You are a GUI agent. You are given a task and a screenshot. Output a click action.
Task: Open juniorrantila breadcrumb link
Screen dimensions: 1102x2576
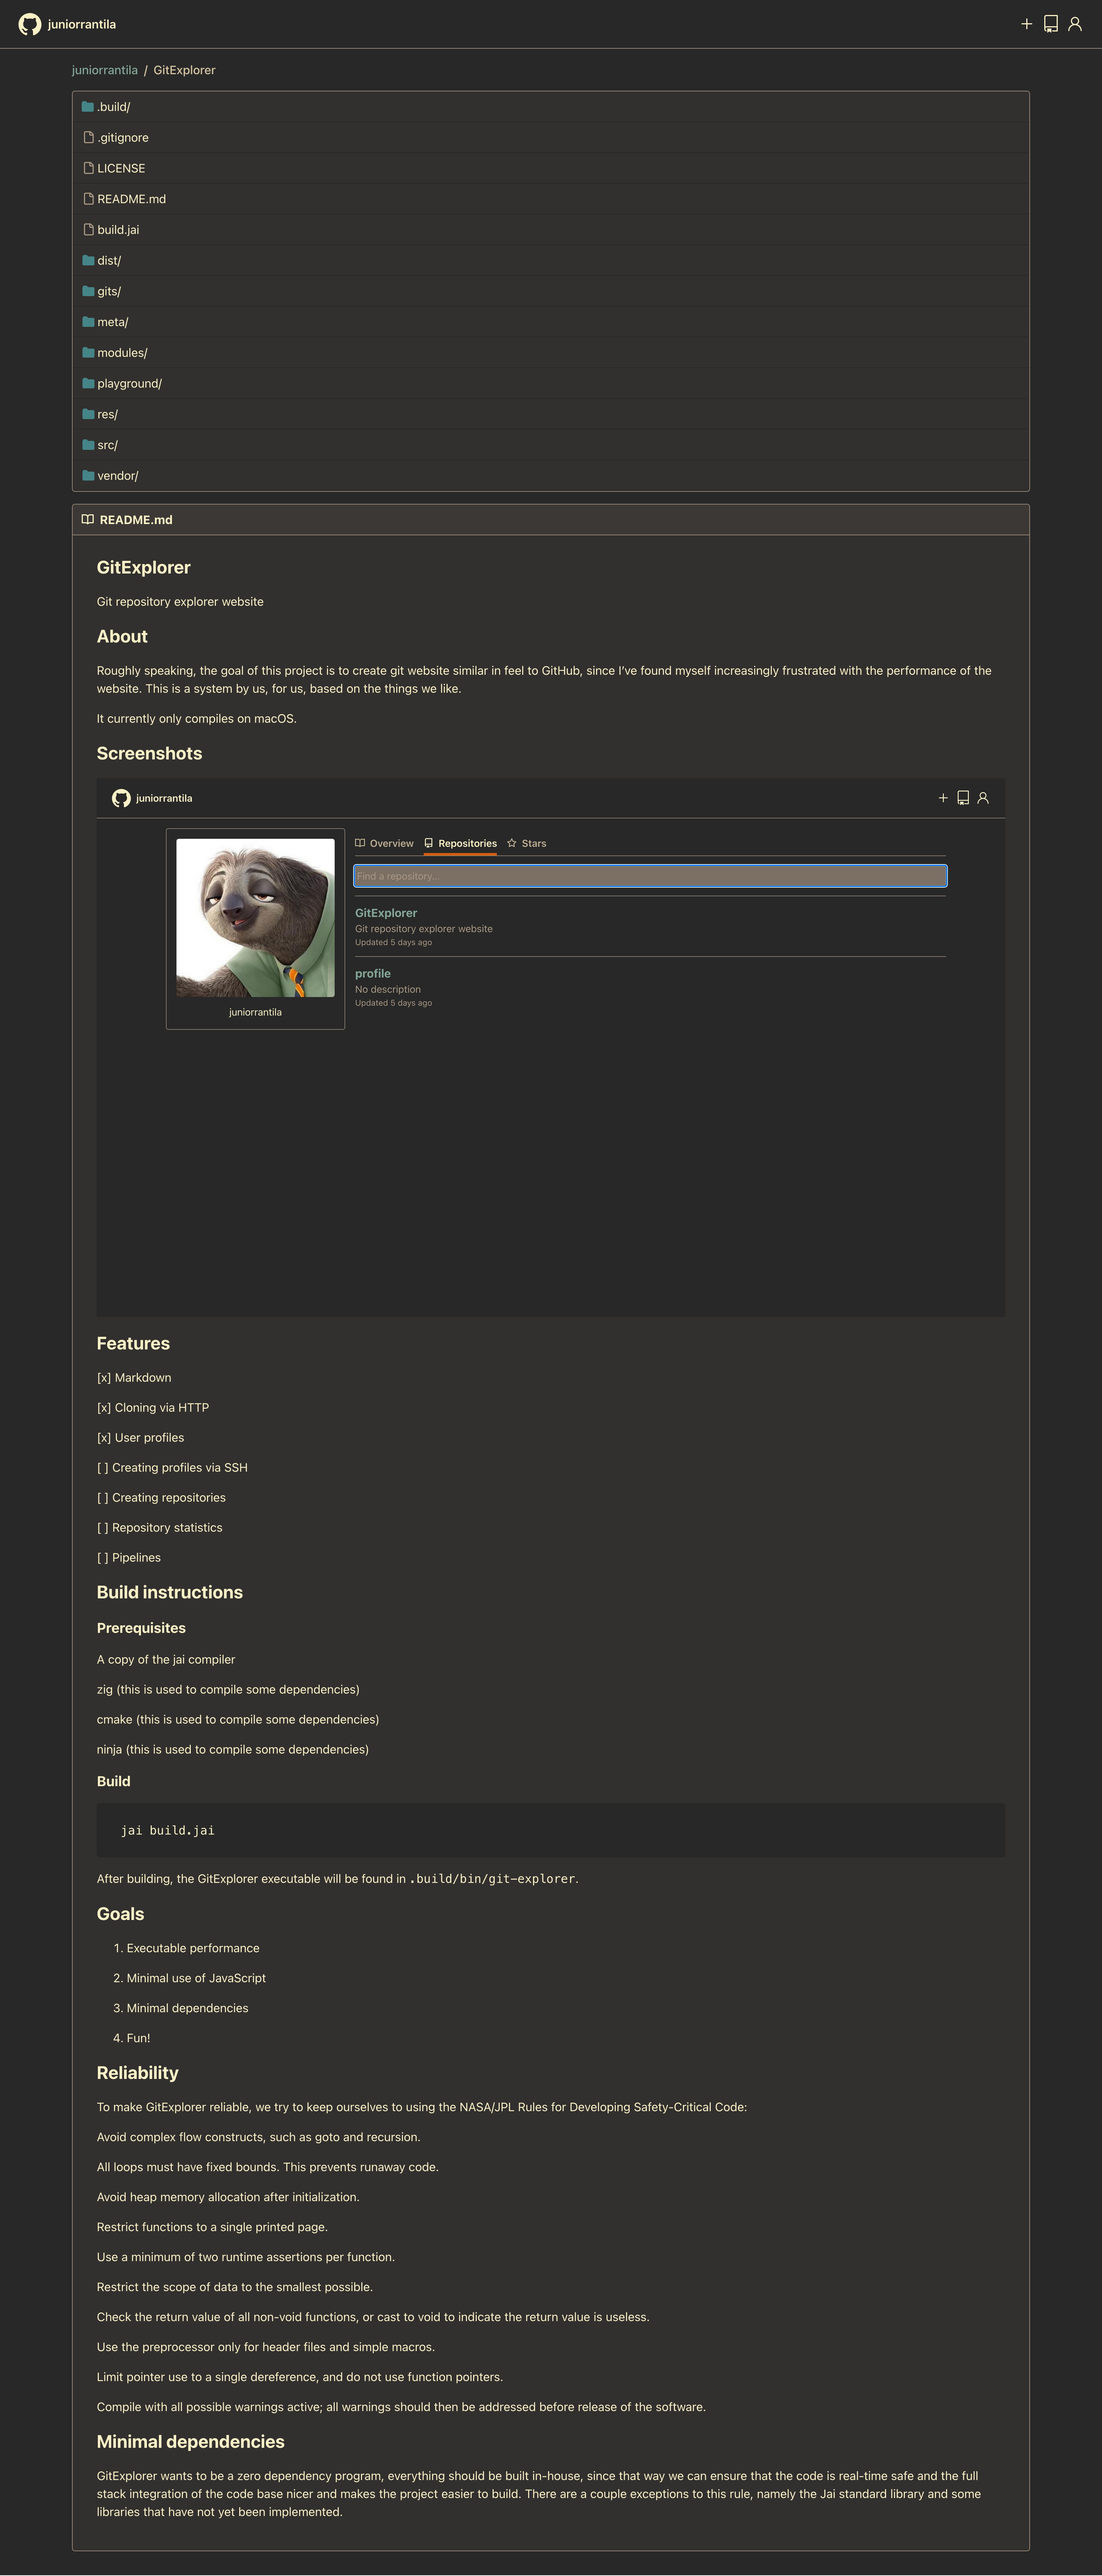(105, 70)
